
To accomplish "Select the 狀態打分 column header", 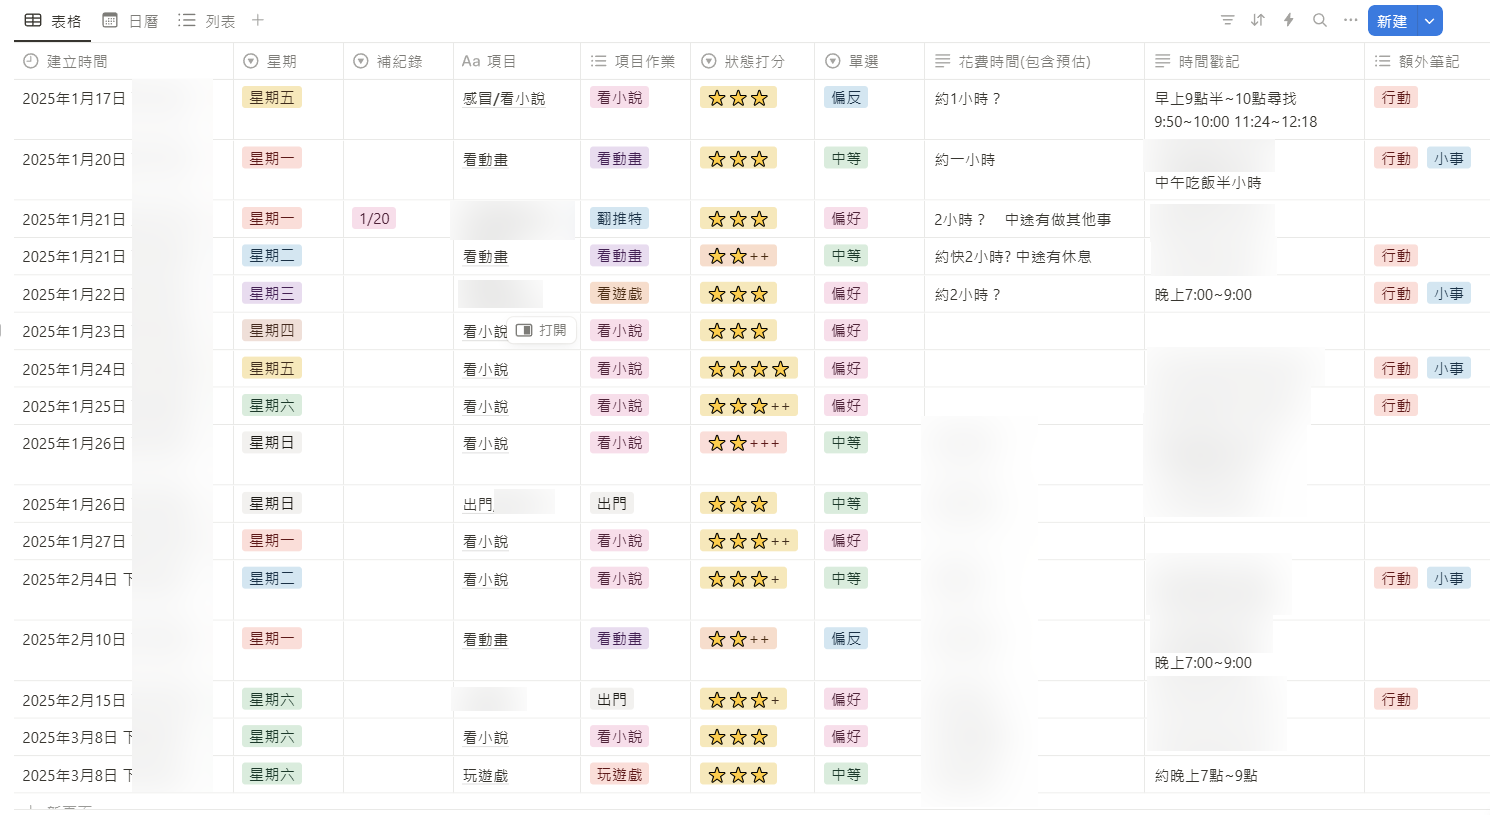I will coord(752,61).
